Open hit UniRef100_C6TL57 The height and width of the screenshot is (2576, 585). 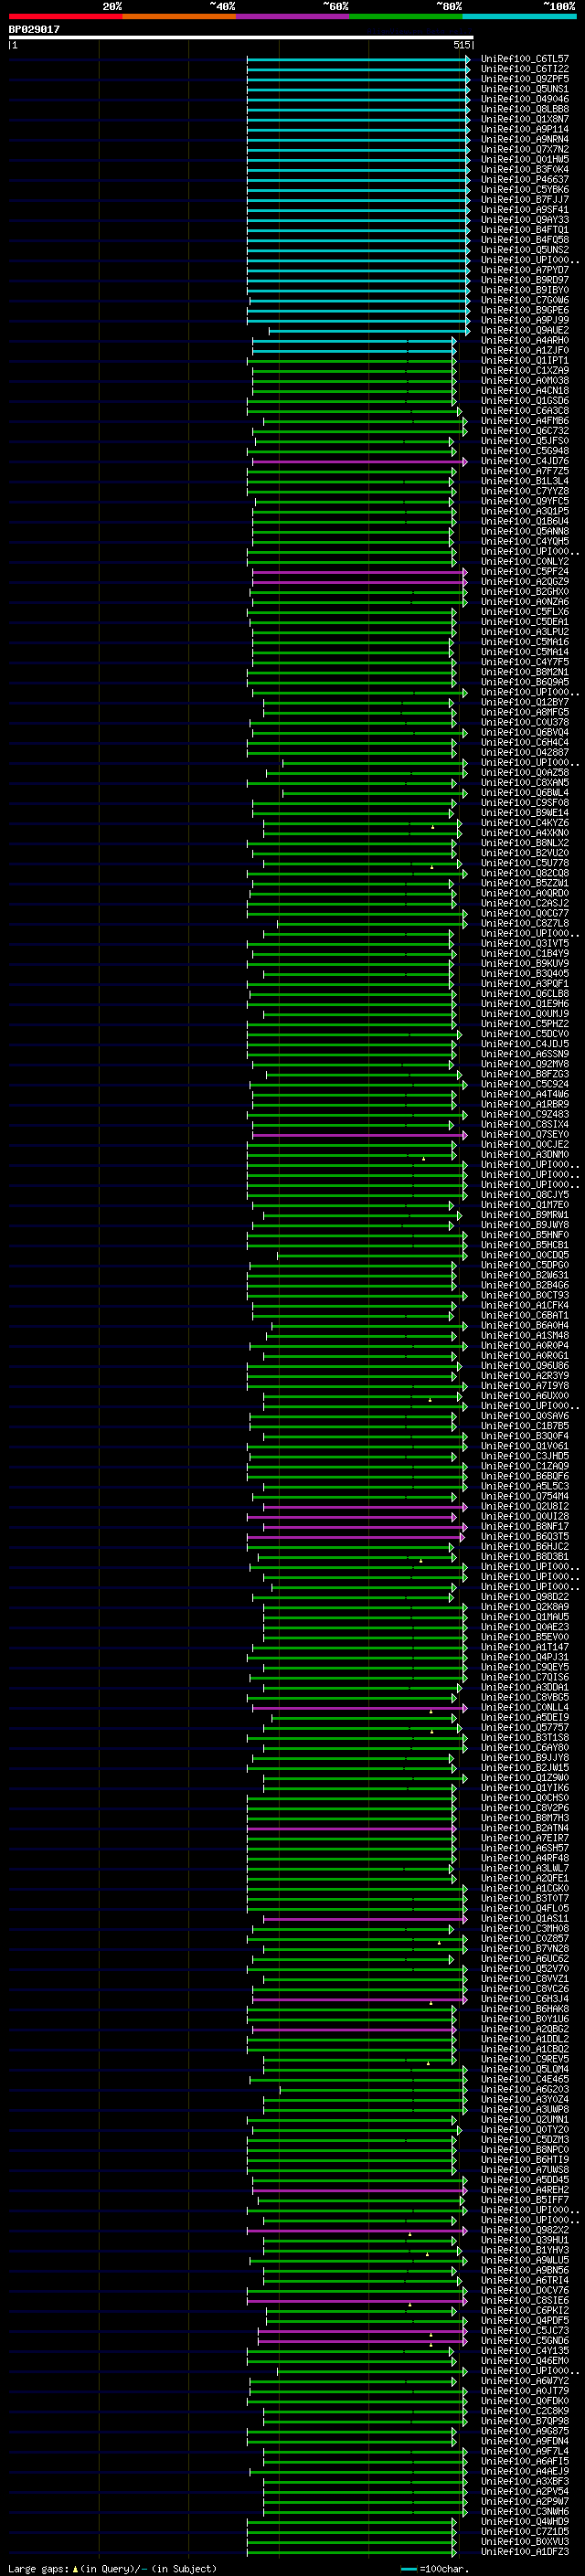(525, 59)
